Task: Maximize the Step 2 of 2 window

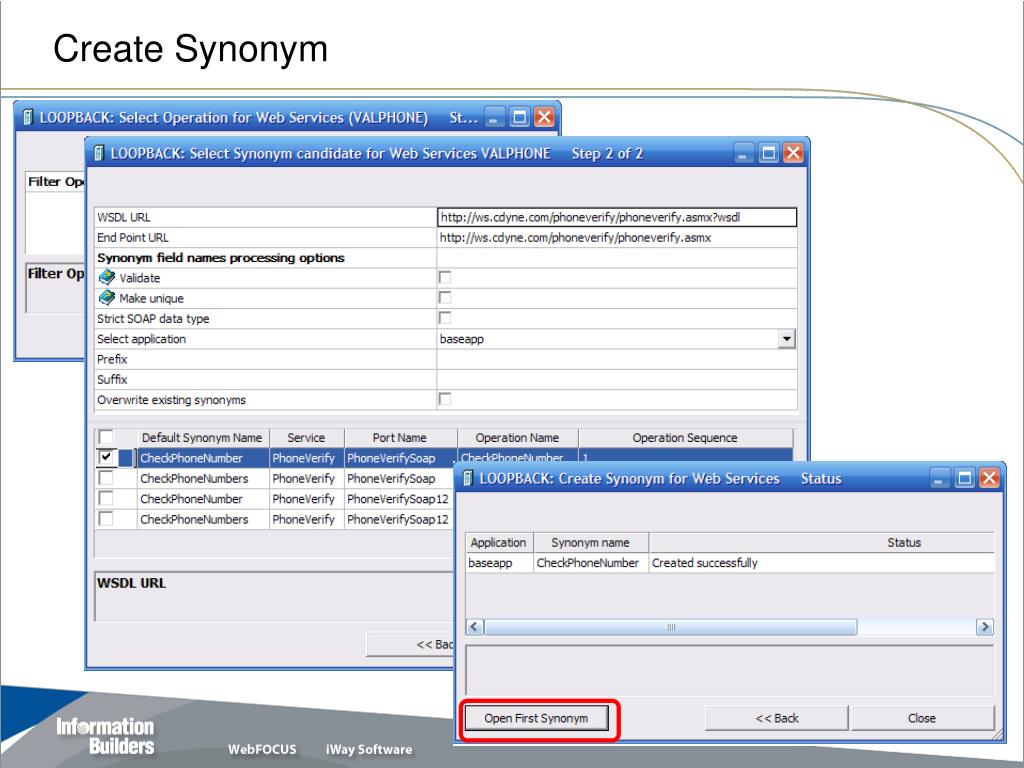Action: [x=769, y=153]
